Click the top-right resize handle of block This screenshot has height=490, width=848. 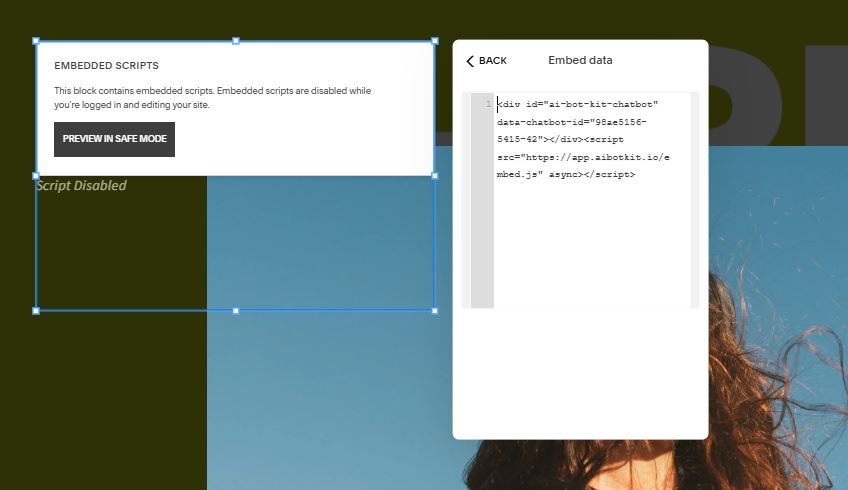click(435, 41)
